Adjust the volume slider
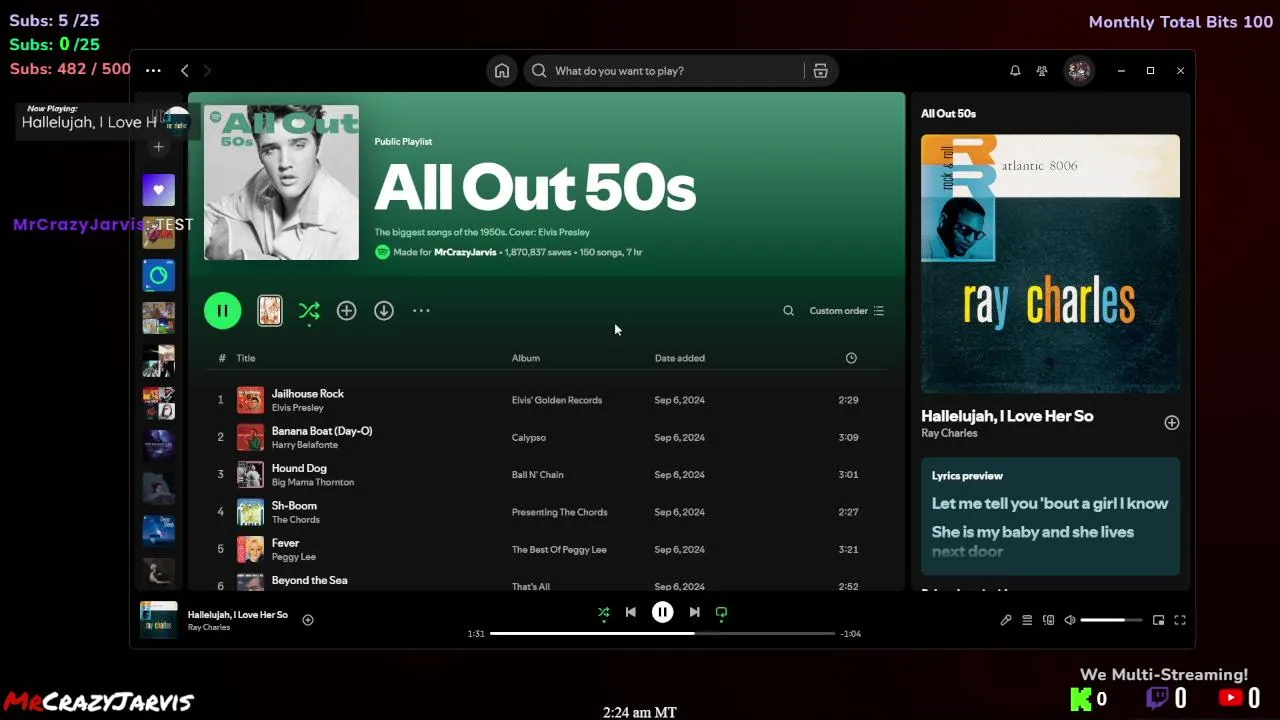Viewport: 1280px width, 720px height. (x=1111, y=620)
